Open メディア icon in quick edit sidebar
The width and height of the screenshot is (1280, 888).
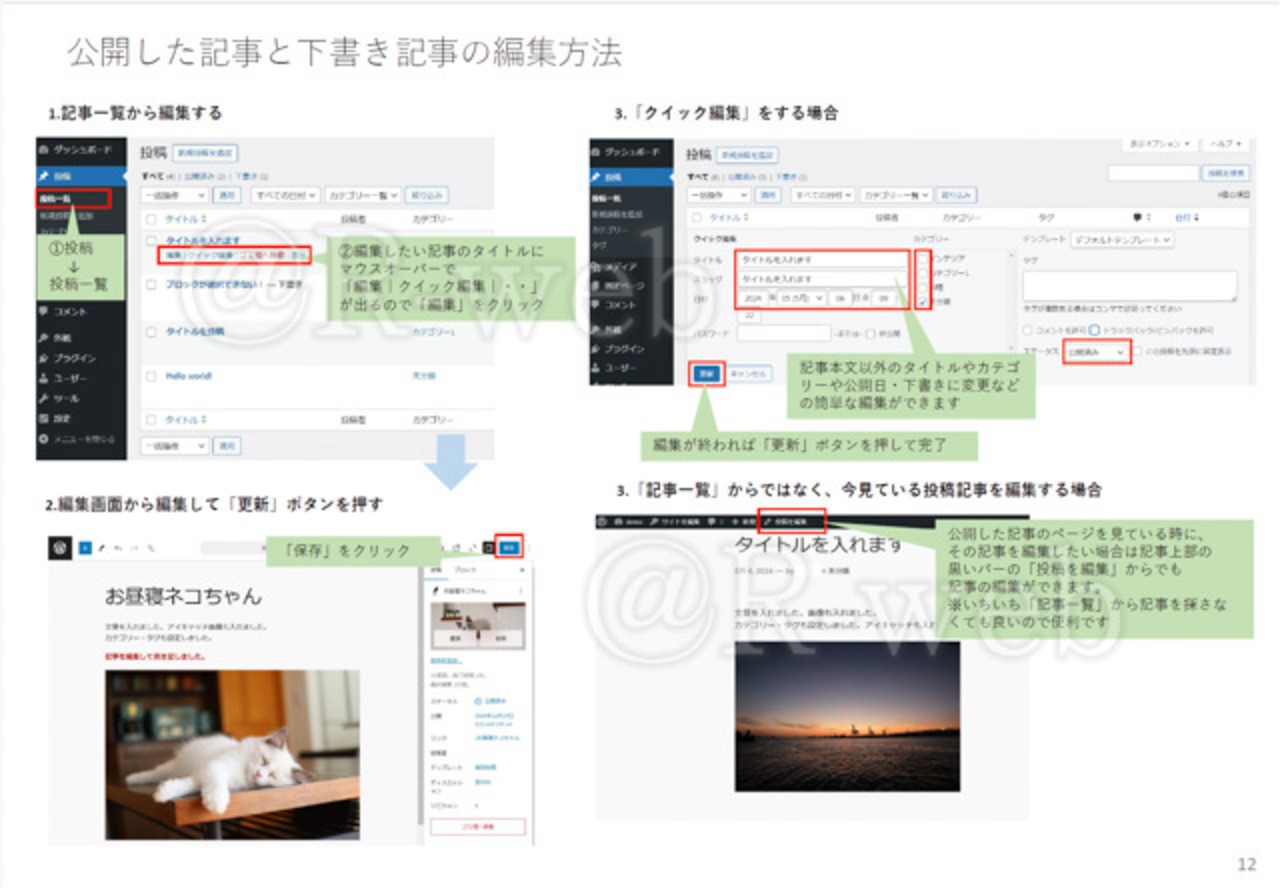click(x=597, y=267)
